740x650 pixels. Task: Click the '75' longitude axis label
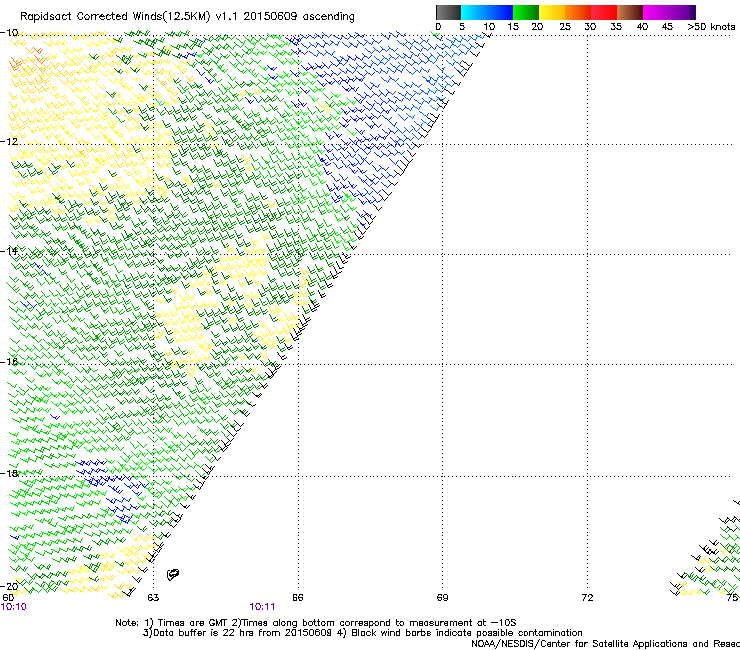(x=732, y=598)
